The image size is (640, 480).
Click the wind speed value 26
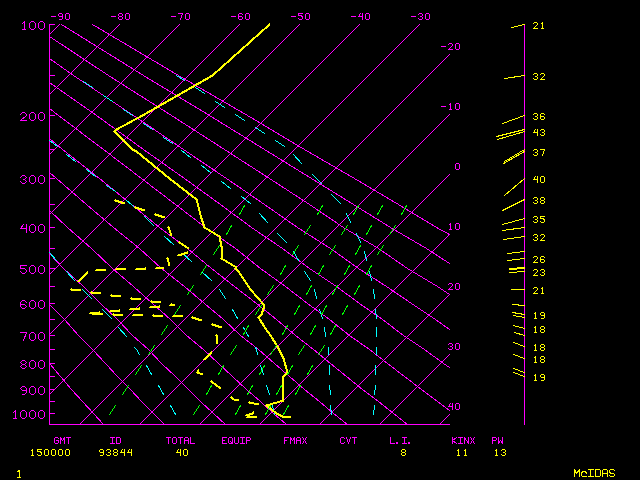click(x=538, y=260)
